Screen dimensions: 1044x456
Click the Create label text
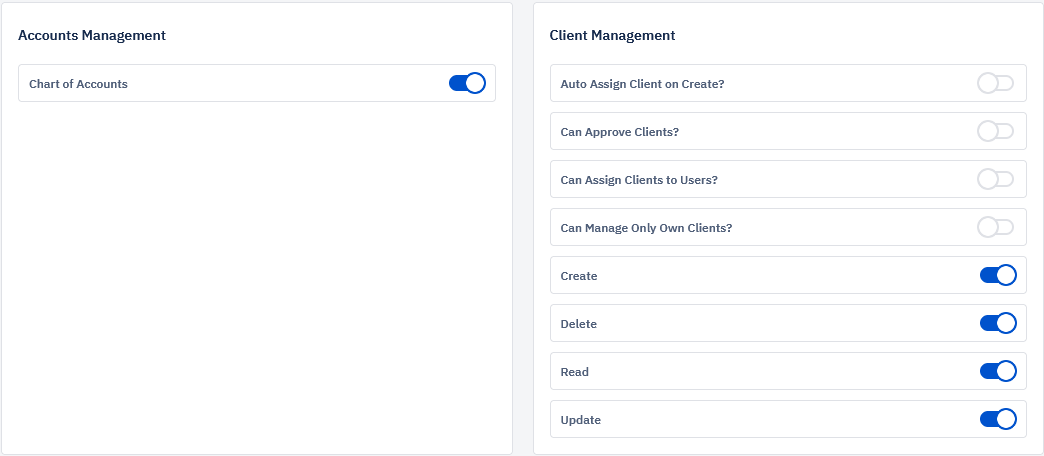pyautogui.click(x=579, y=276)
